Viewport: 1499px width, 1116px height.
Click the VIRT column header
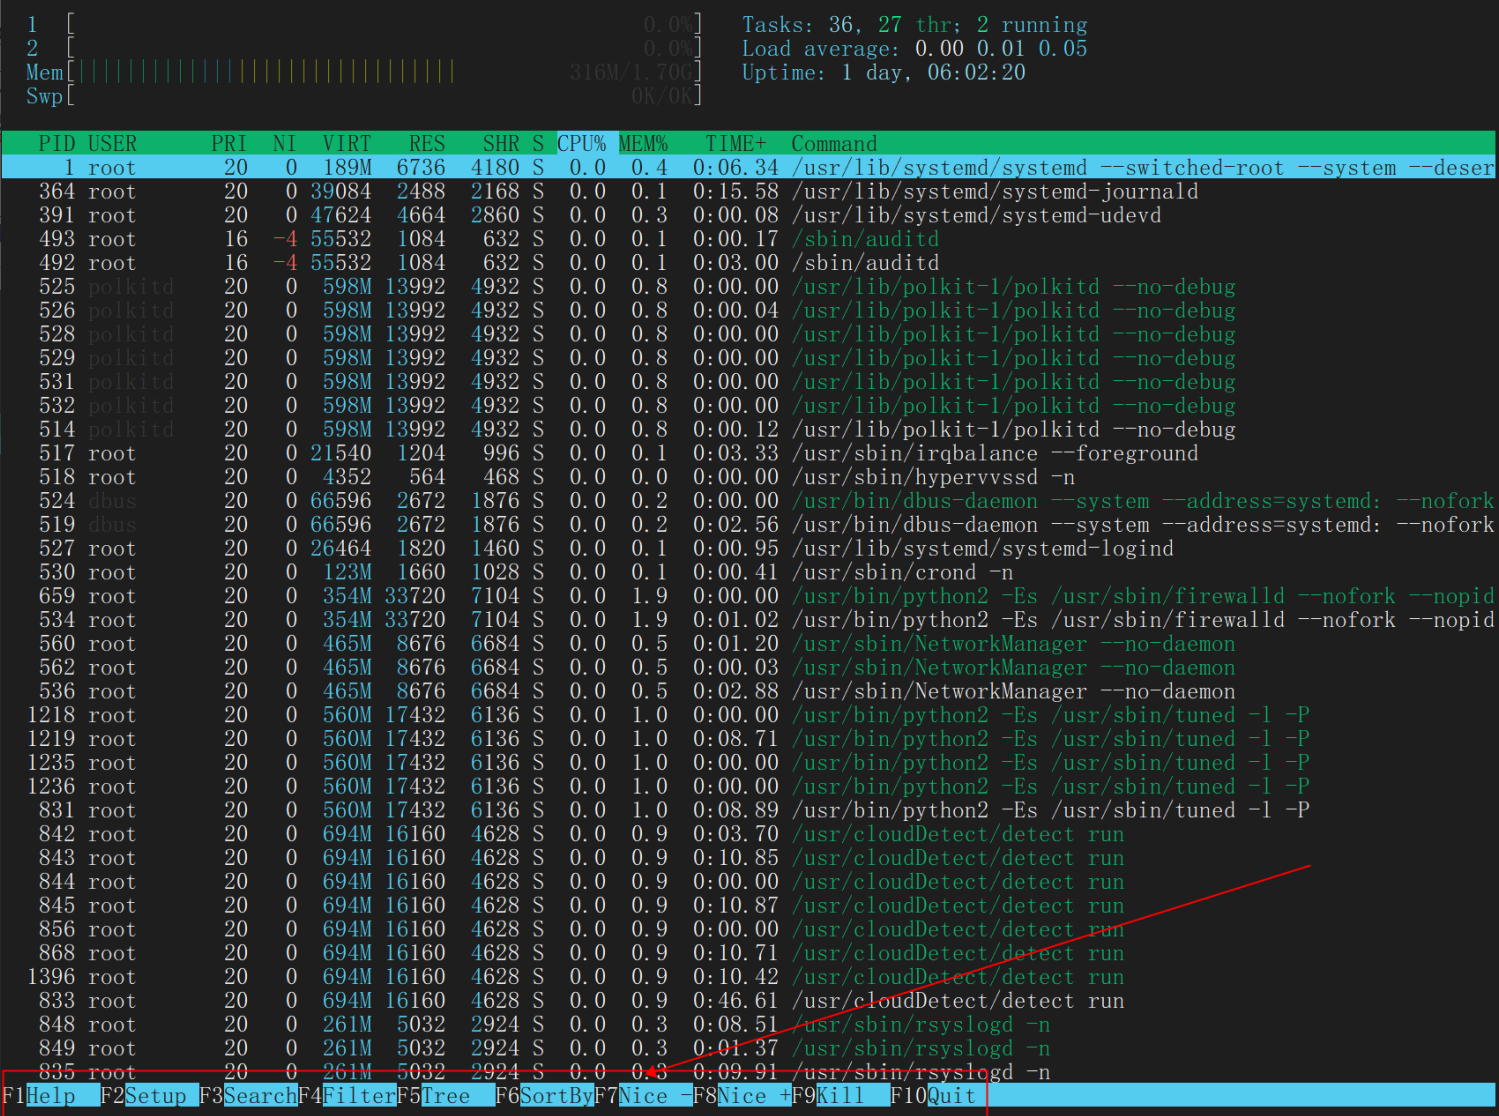(347, 144)
